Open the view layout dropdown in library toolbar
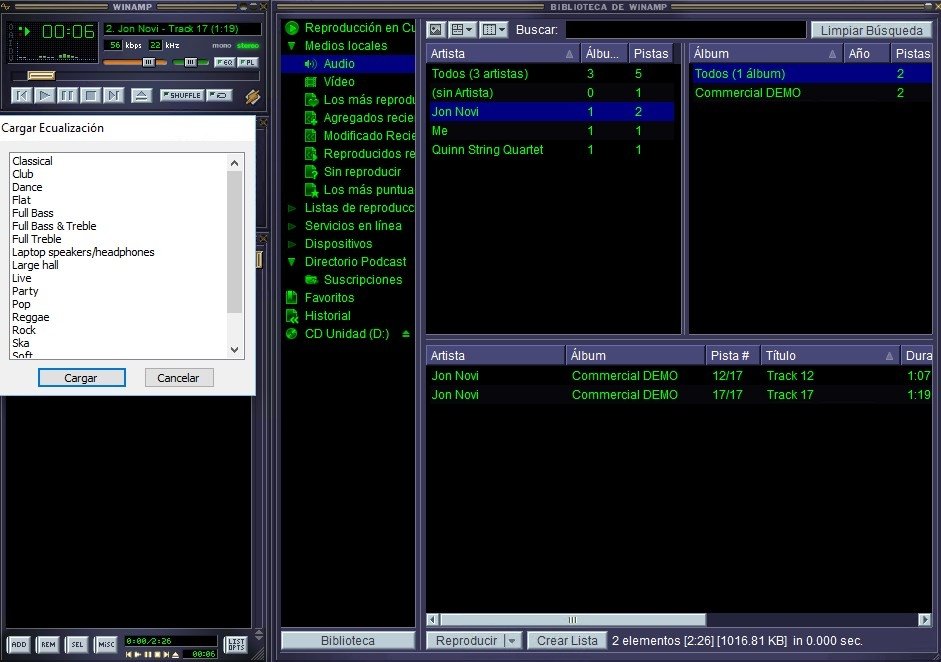 (x=462, y=29)
